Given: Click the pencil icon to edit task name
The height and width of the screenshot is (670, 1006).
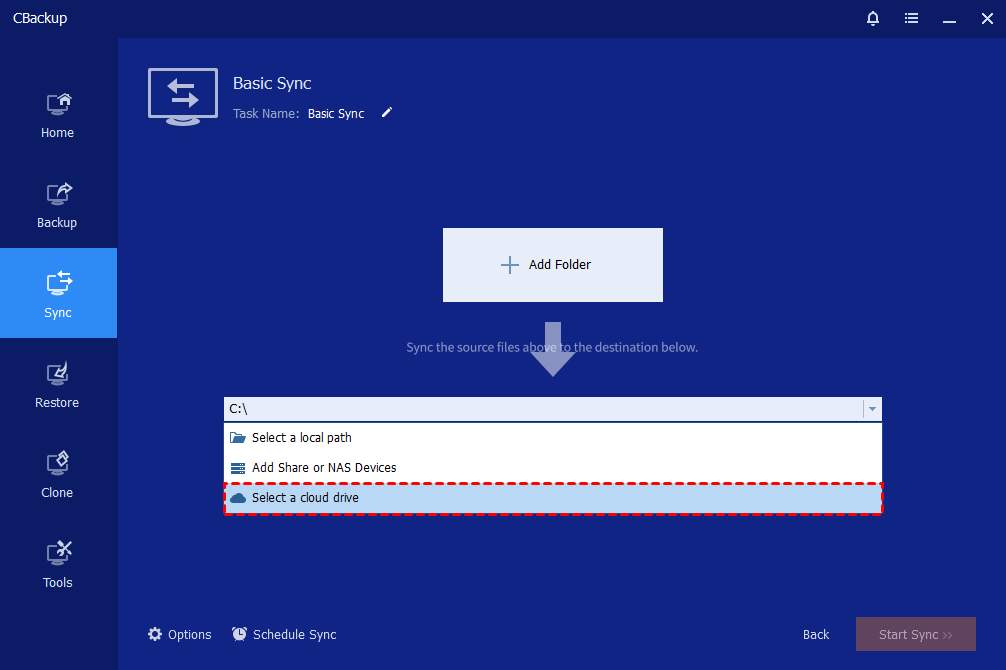Looking at the screenshot, I should pyautogui.click(x=387, y=113).
